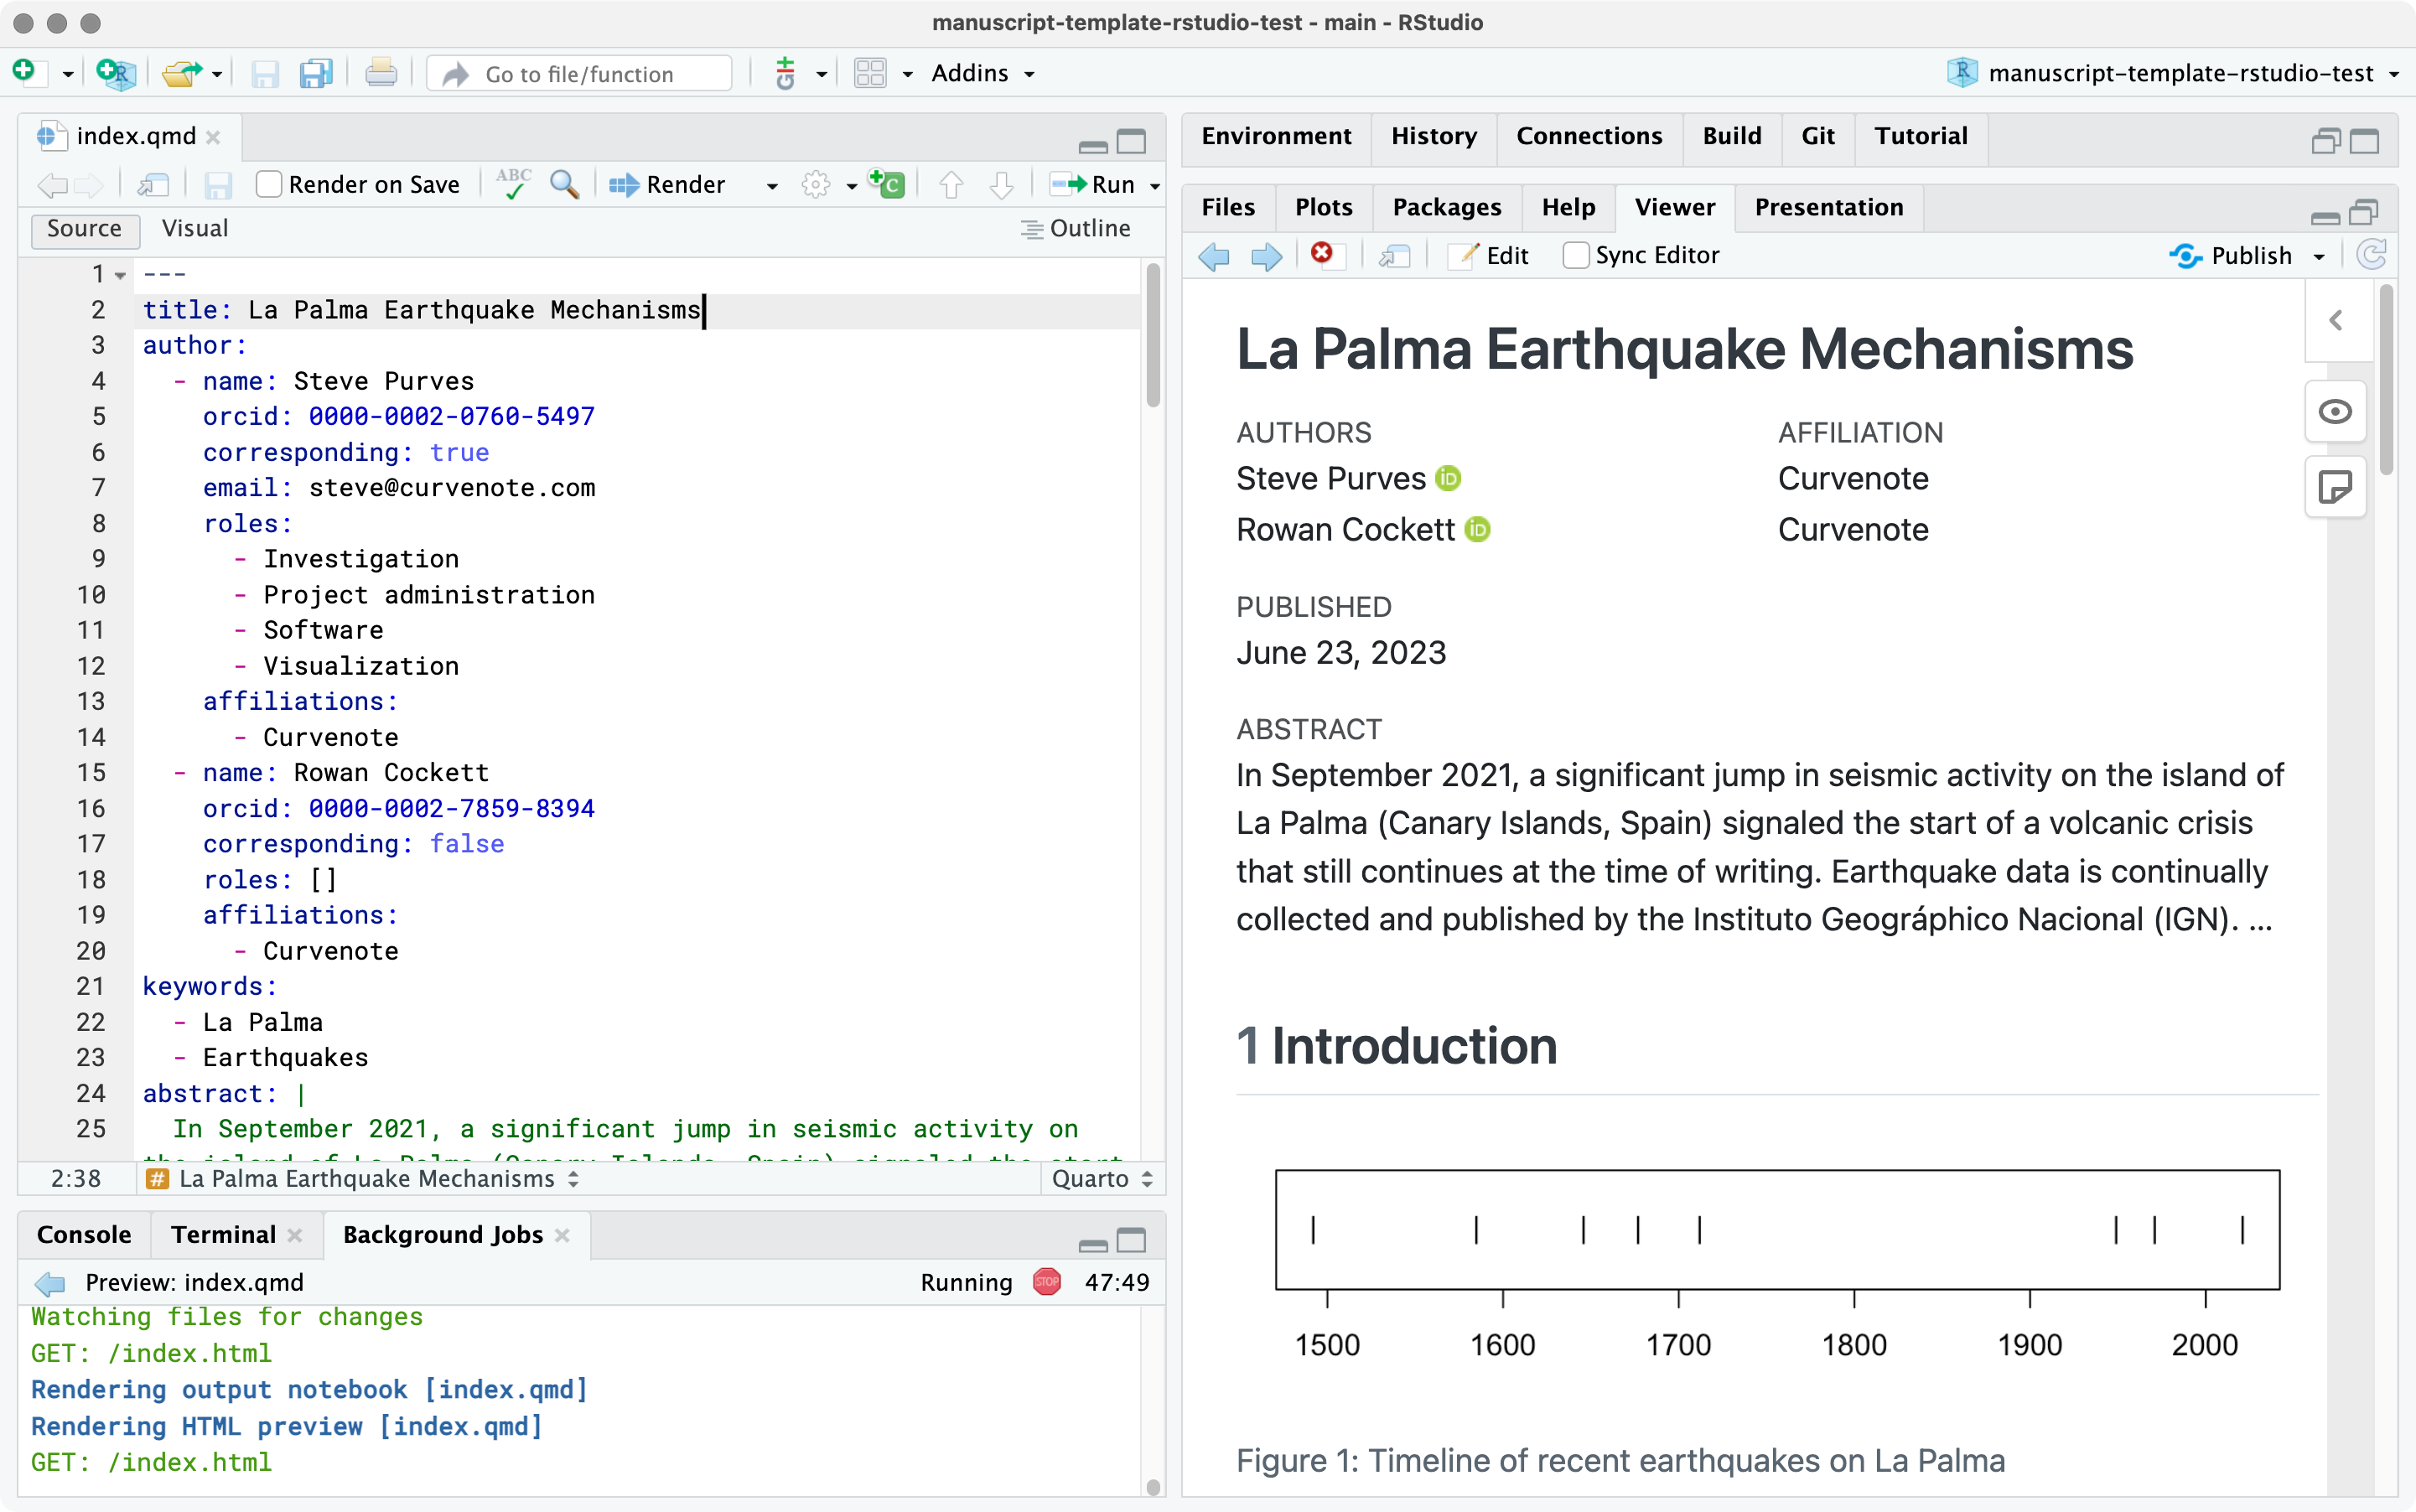Switch to the Git tab
This screenshot has height=1512, width=2416.
pos(1817,136)
